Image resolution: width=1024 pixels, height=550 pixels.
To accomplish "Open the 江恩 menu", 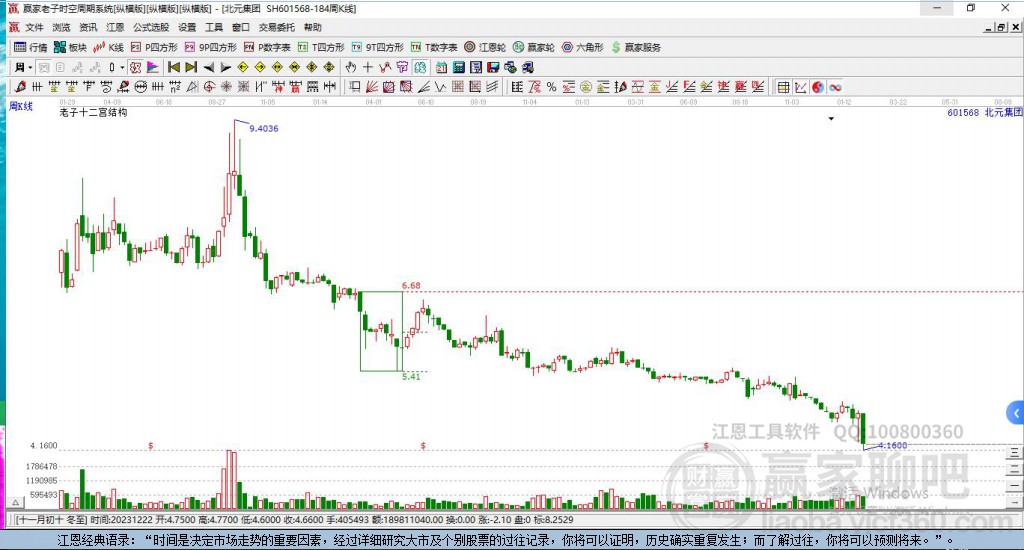I will pos(115,27).
